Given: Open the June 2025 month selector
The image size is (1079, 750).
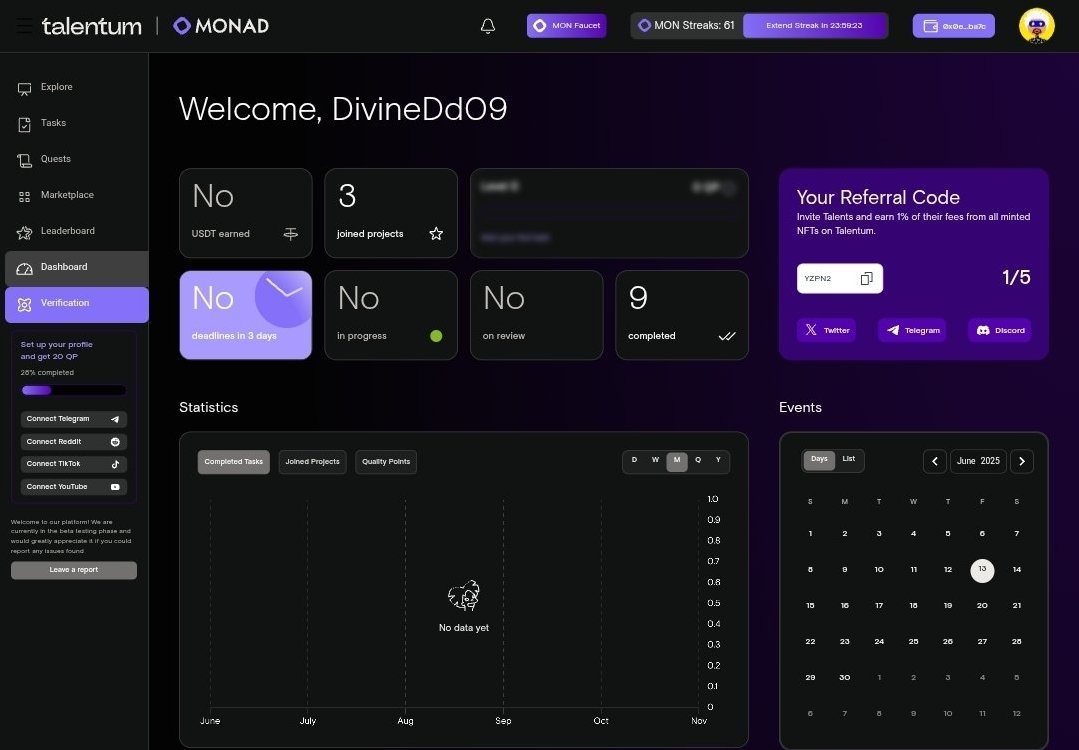Looking at the screenshot, I should click(x=978, y=461).
